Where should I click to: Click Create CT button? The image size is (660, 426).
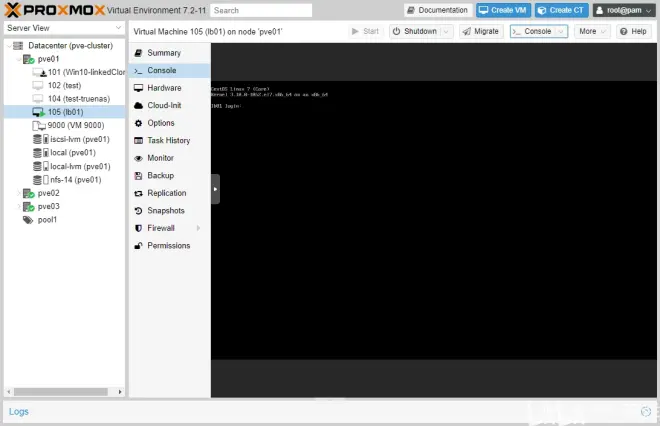point(562,10)
